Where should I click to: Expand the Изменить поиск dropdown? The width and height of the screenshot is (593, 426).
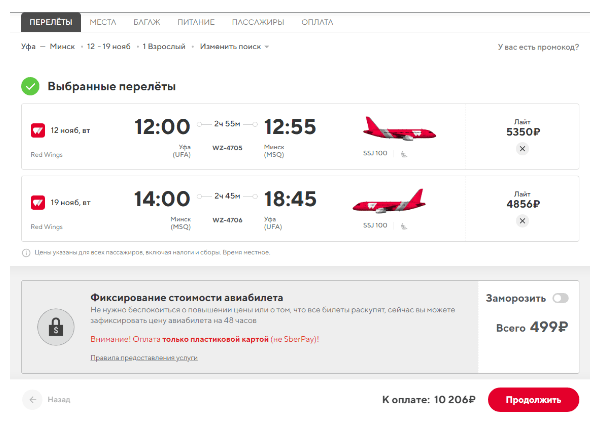click(x=234, y=47)
